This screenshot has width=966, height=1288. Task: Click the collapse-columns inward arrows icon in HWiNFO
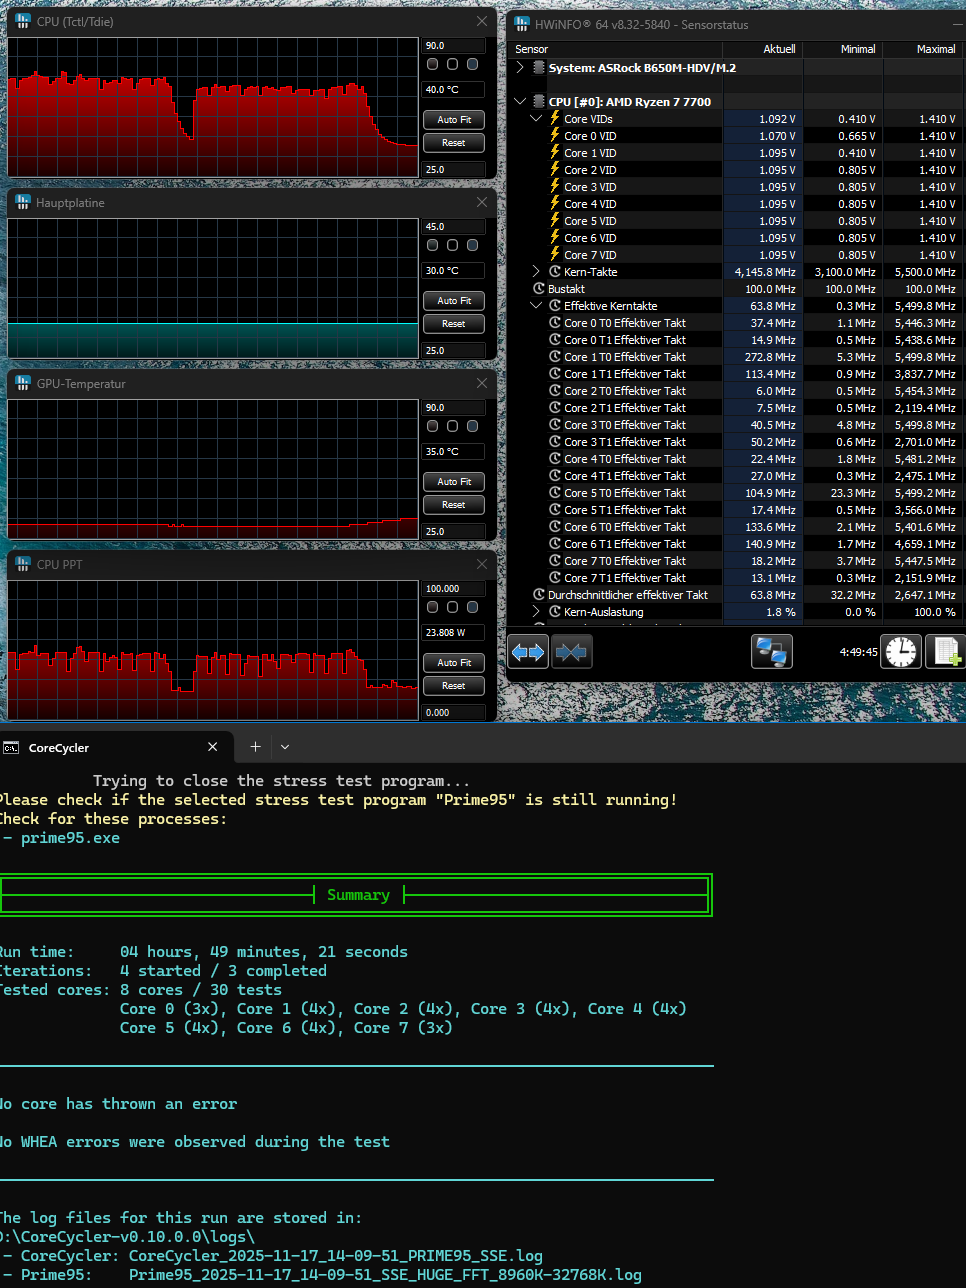[x=572, y=652]
